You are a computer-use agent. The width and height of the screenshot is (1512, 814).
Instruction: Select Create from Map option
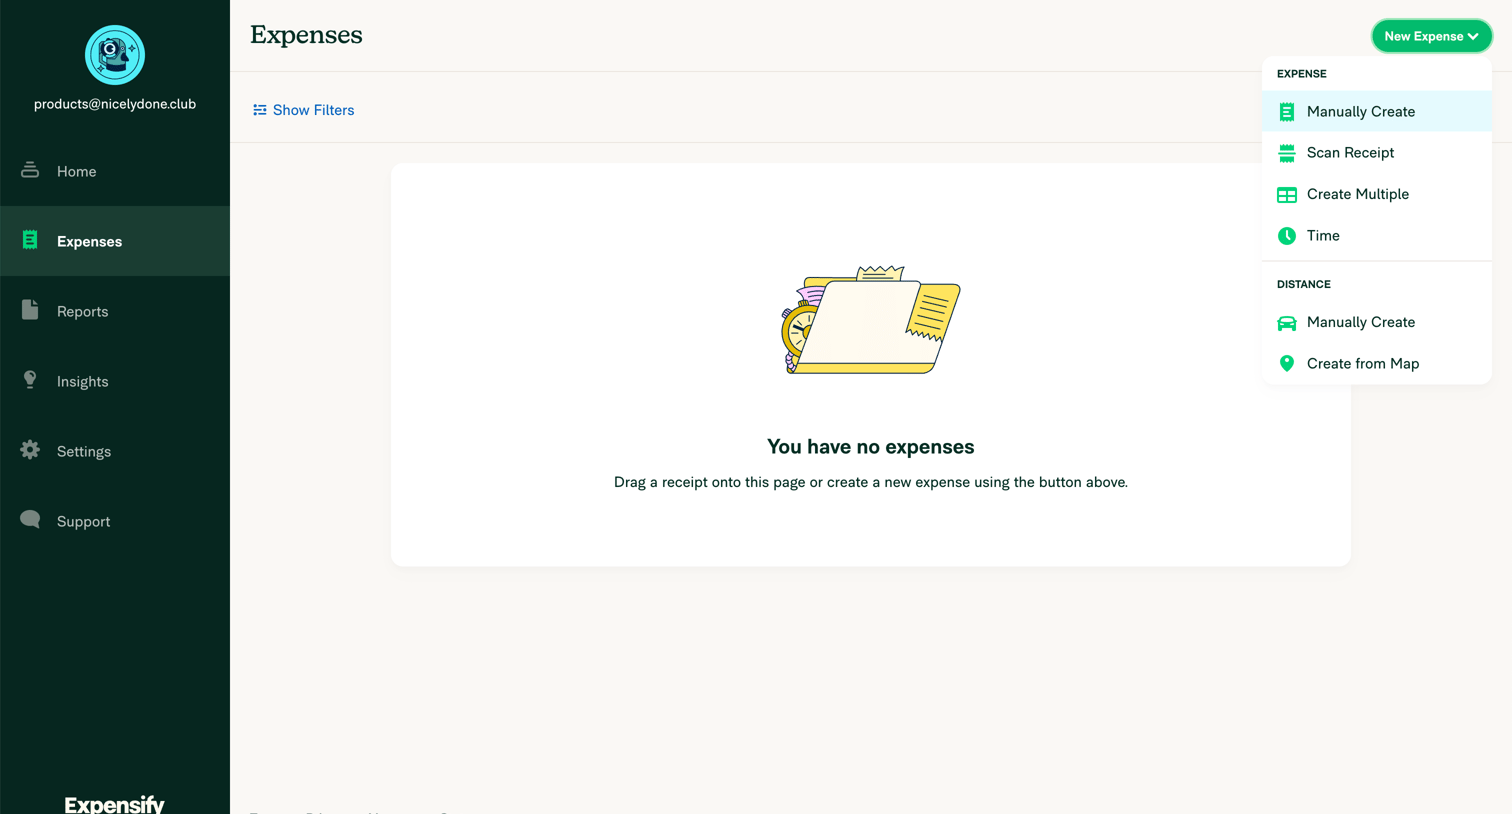pyautogui.click(x=1377, y=364)
